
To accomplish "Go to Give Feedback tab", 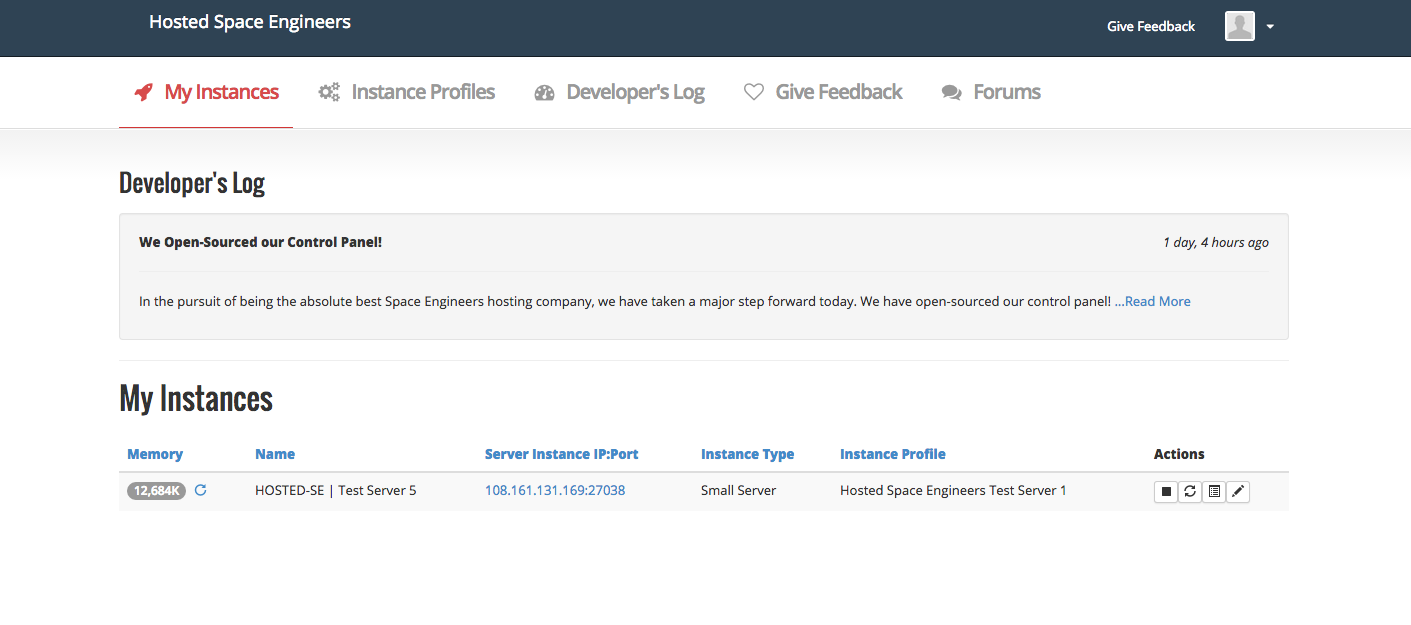I will coord(823,92).
